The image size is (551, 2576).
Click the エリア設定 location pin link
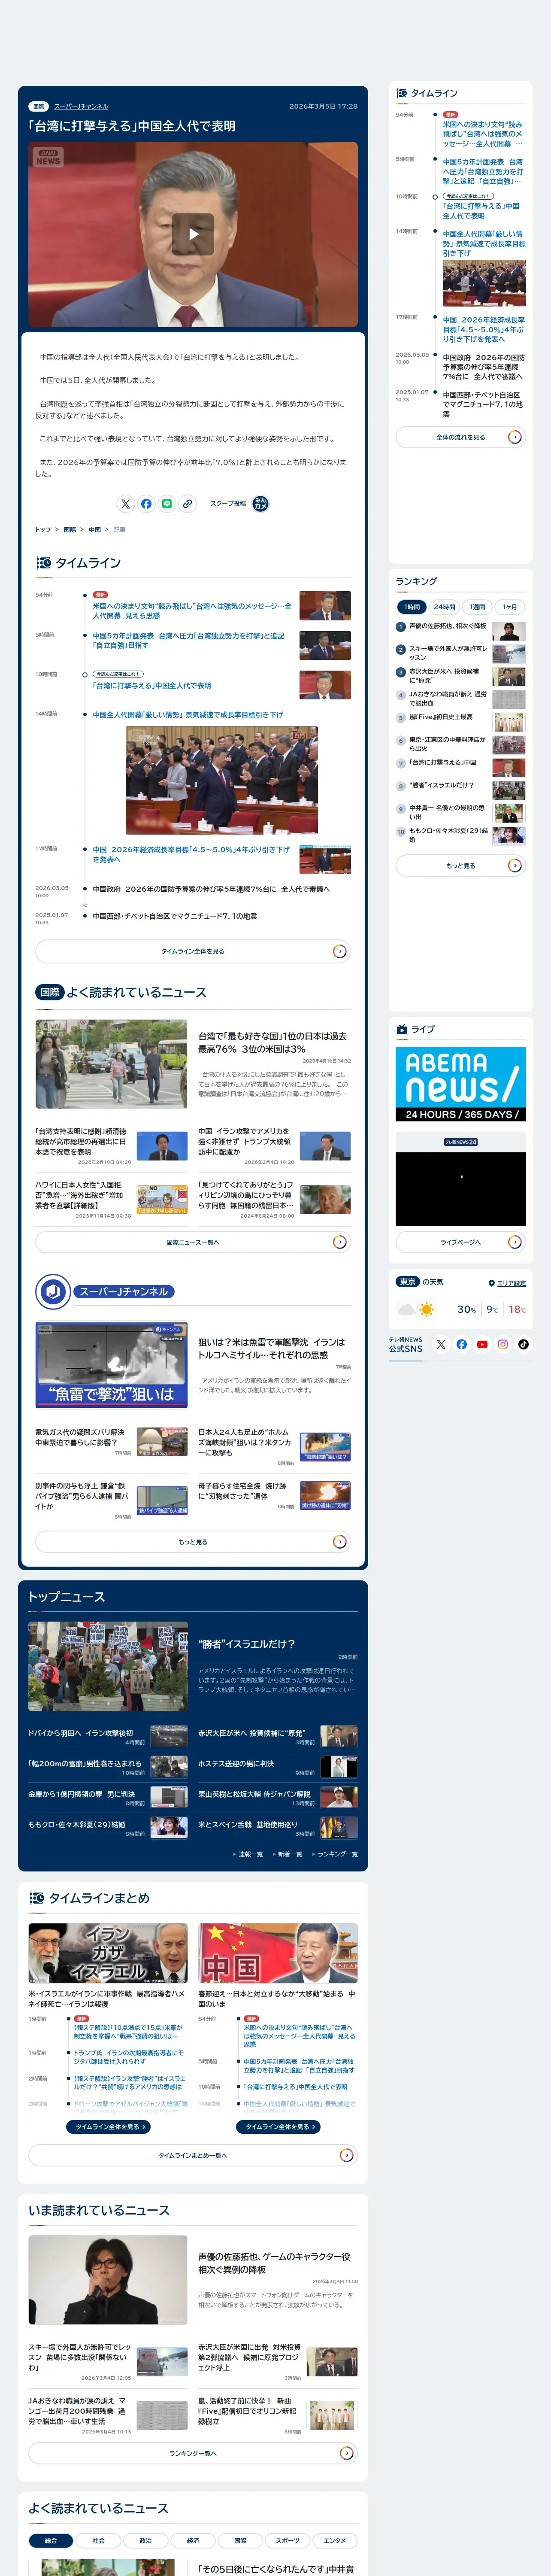click(x=507, y=1283)
